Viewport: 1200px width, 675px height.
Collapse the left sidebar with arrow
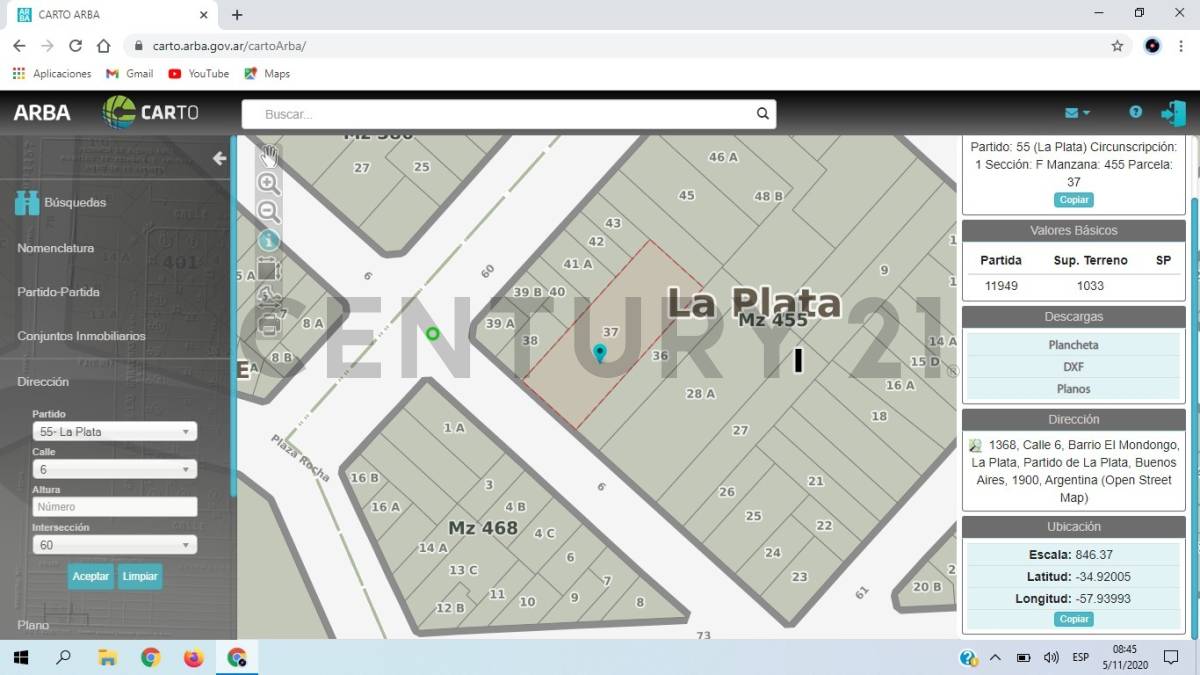[x=219, y=158]
